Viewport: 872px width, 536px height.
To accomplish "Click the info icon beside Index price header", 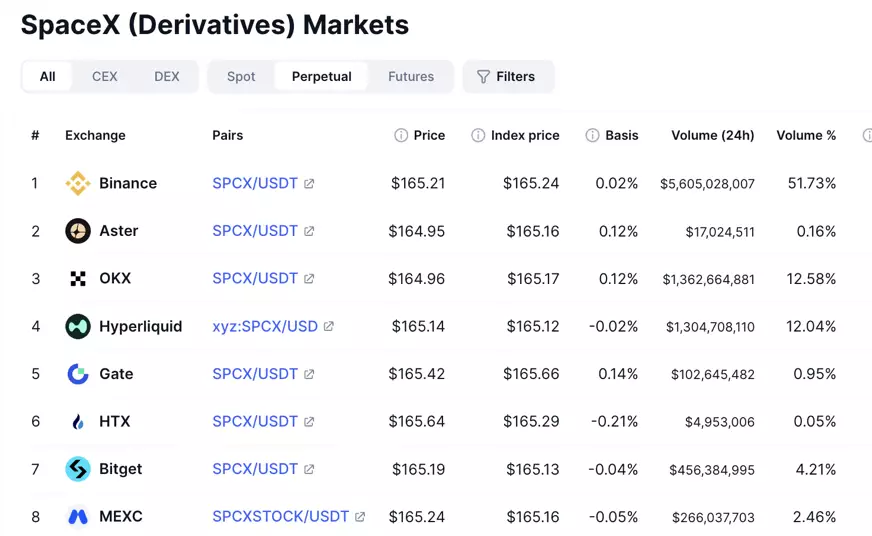I will tap(478, 135).
